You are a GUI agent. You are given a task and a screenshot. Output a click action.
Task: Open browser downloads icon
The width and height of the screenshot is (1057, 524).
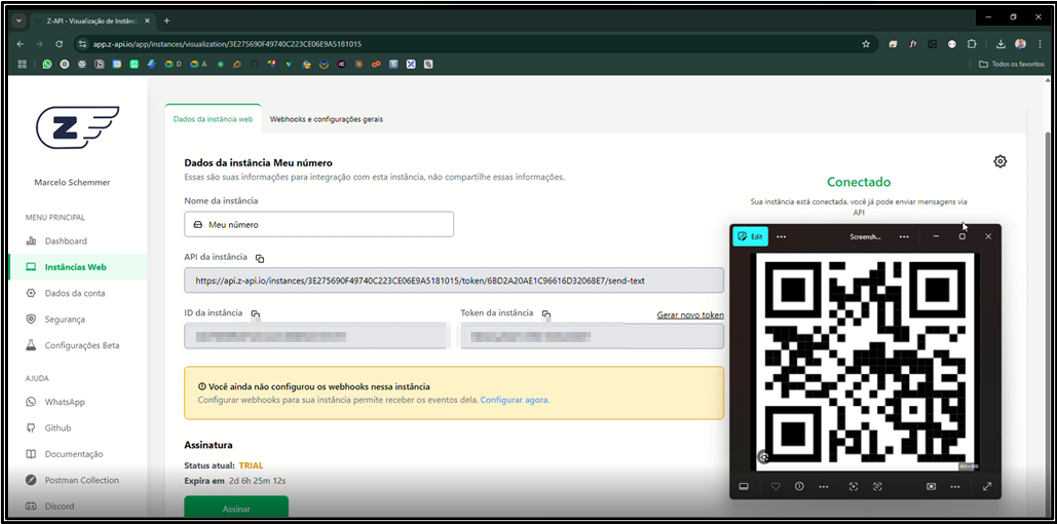pyautogui.click(x=1000, y=44)
